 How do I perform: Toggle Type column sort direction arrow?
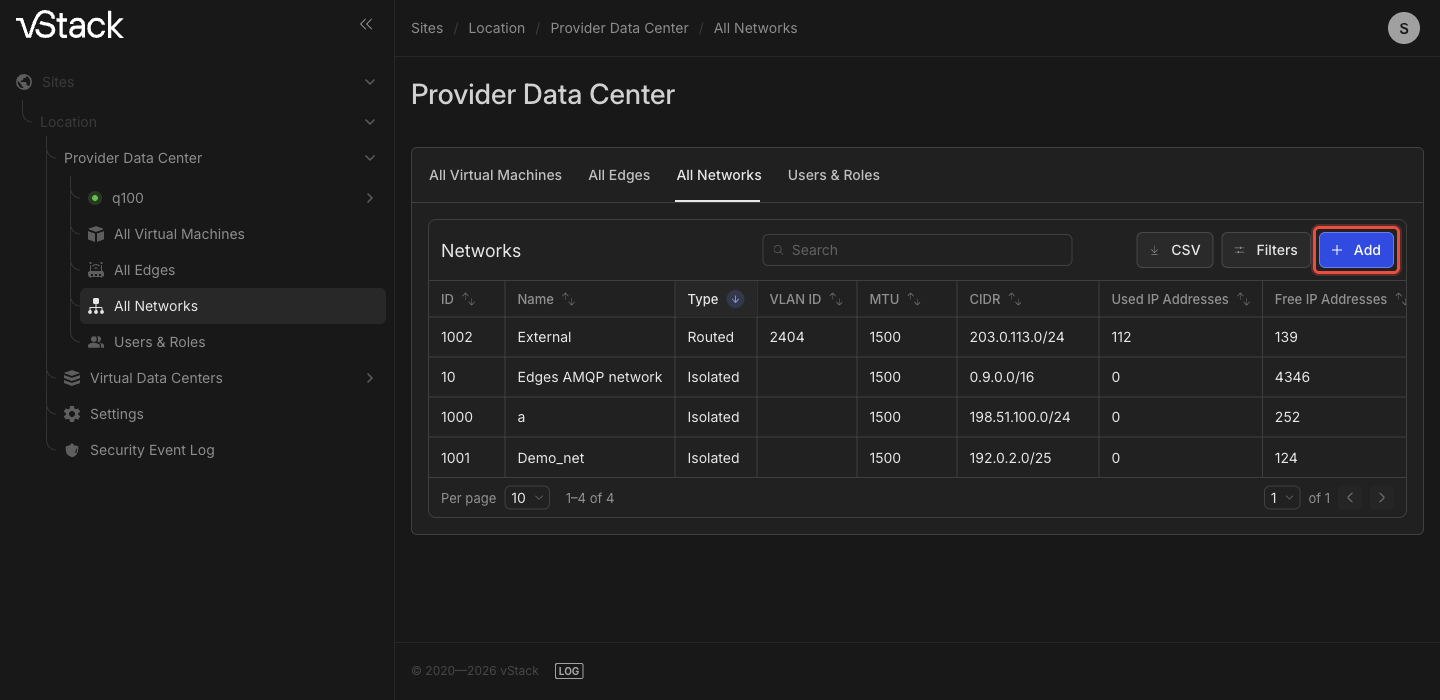(x=735, y=299)
